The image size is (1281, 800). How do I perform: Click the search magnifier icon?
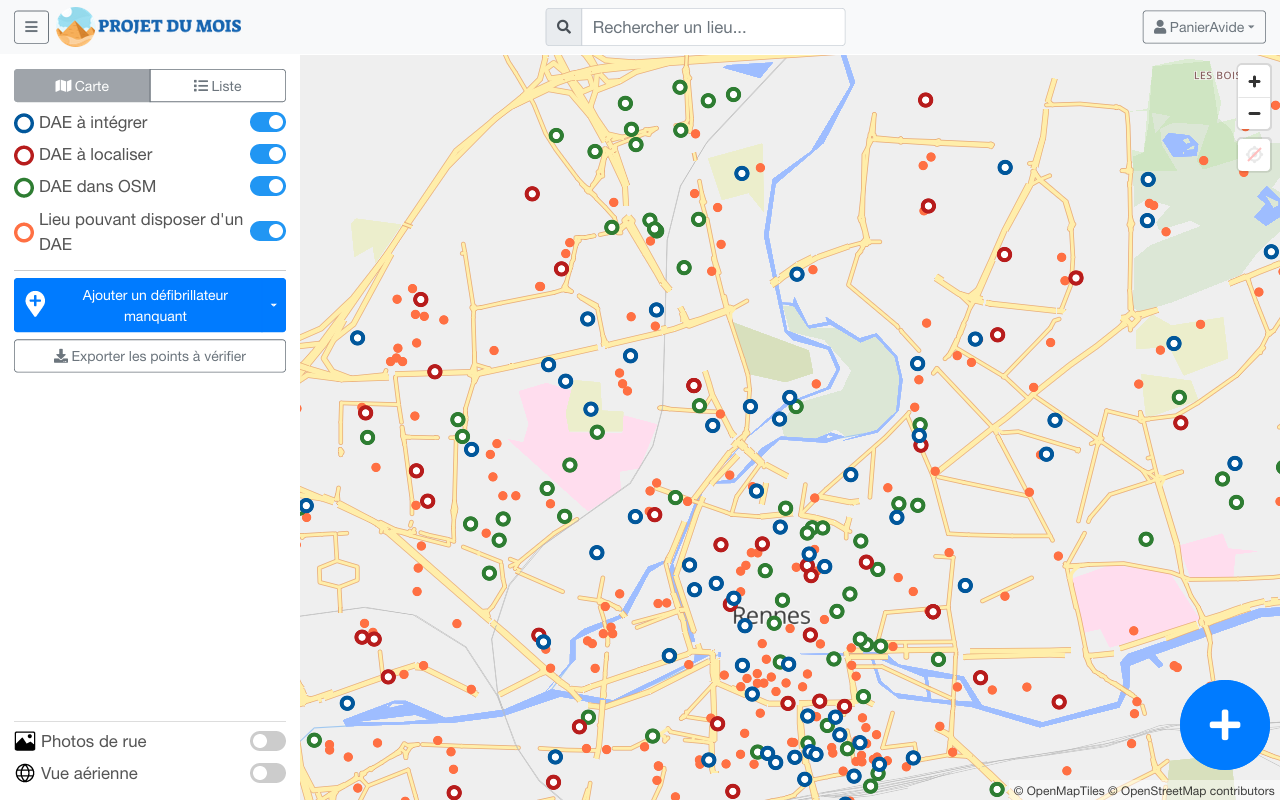click(x=564, y=27)
